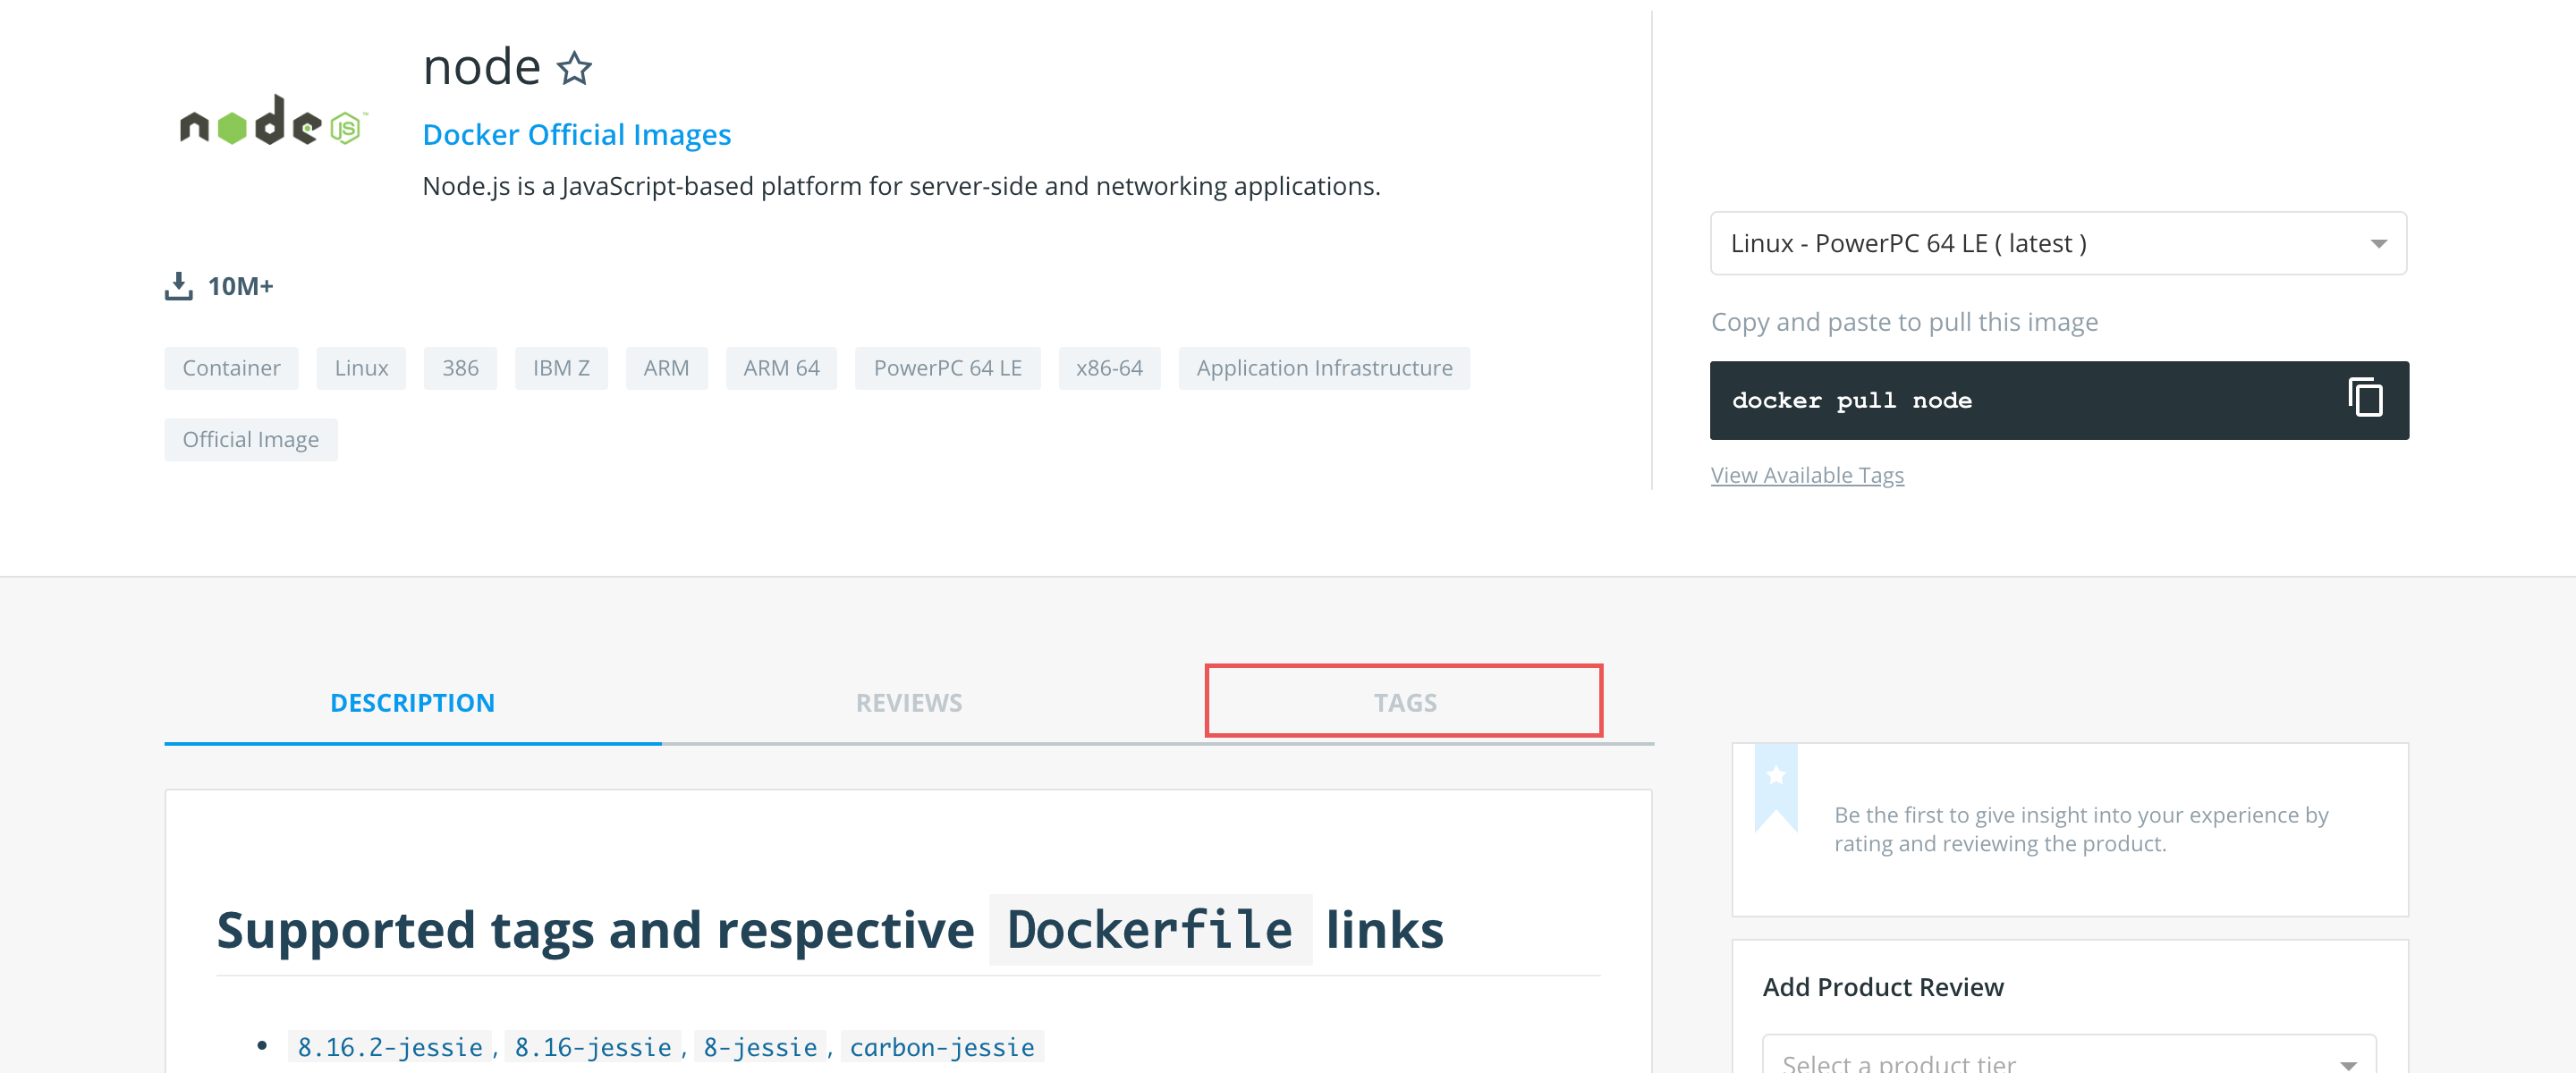Image resolution: width=2576 pixels, height=1073 pixels.
Task: Open the carbon-jessie tag link
Action: tap(941, 1047)
